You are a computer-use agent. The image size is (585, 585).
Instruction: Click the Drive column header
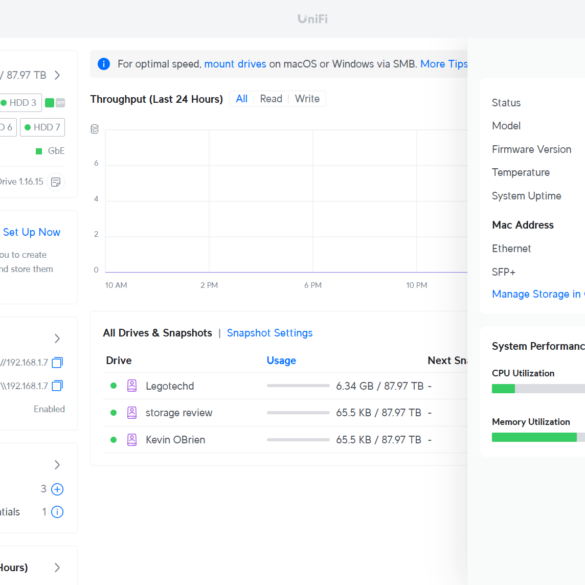click(x=119, y=360)
